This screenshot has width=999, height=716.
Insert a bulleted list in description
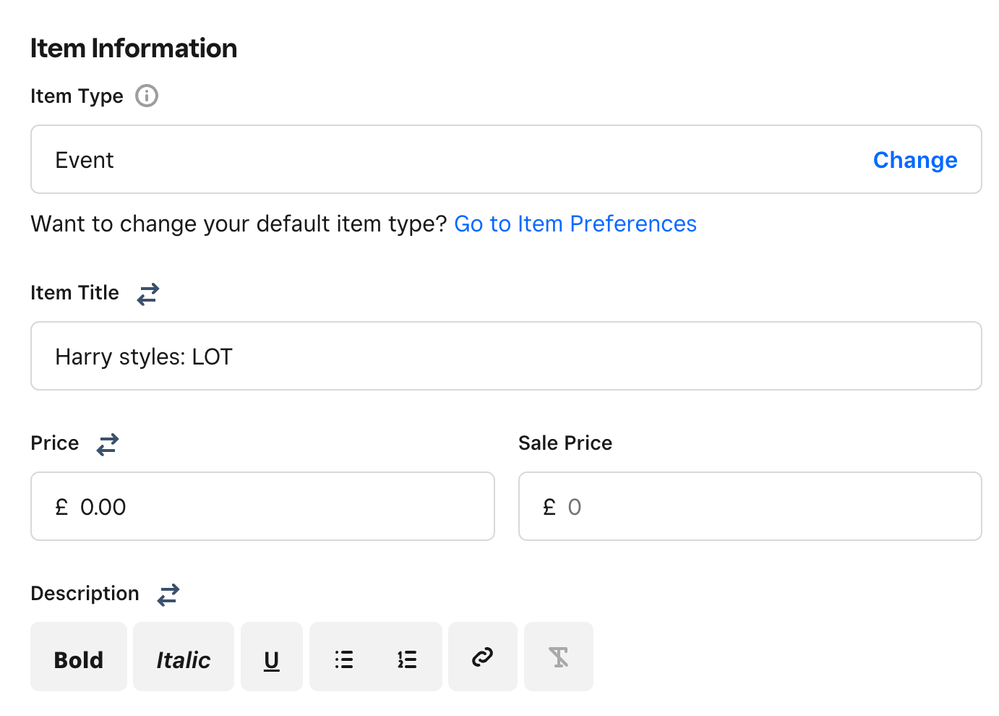pos(344,659)
